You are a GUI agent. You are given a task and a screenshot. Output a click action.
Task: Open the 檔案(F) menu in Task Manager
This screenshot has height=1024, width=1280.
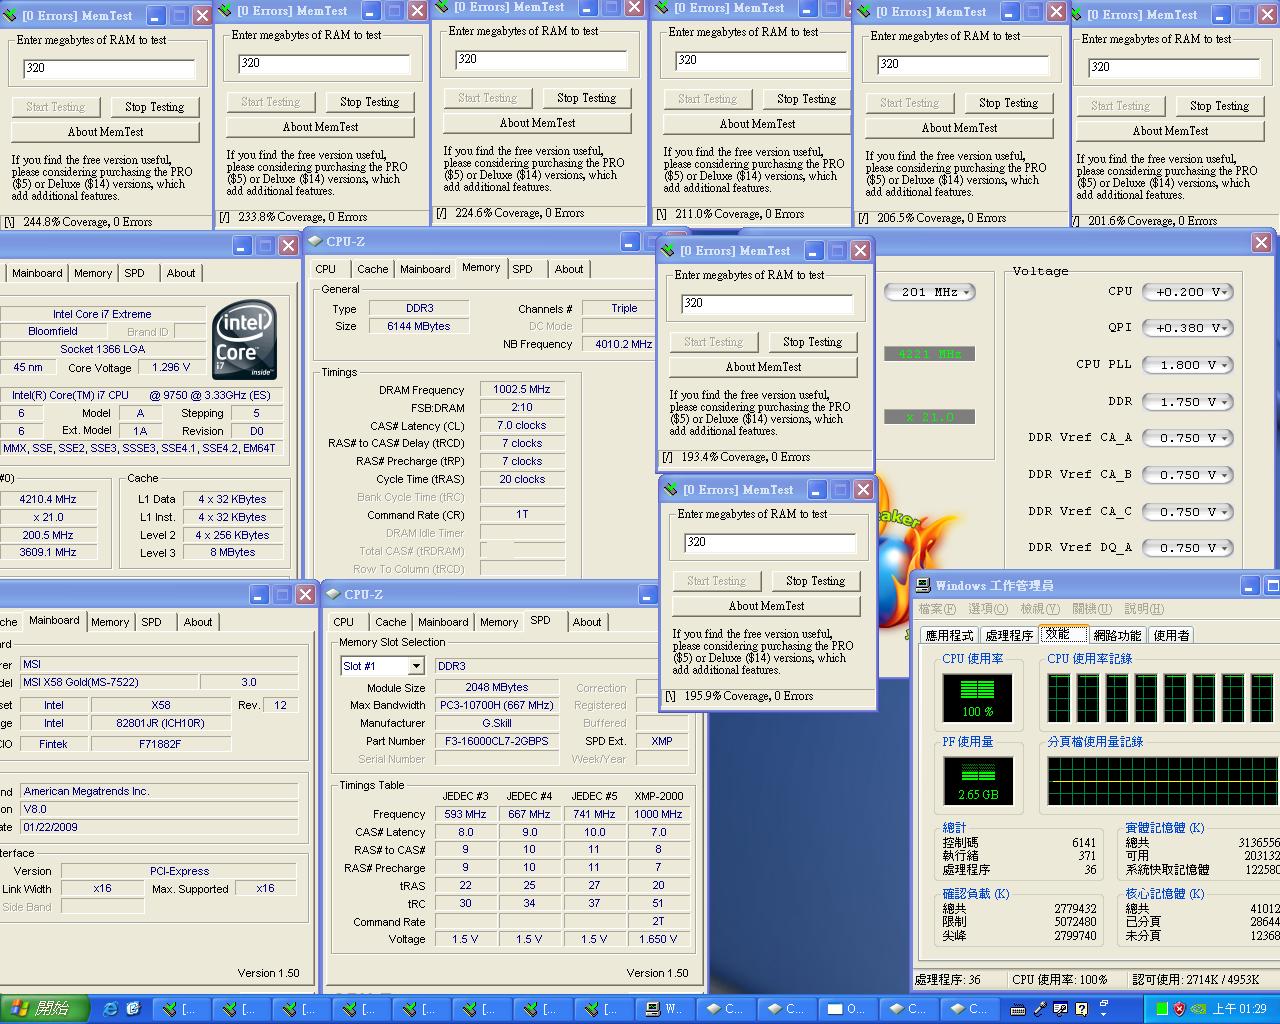coord(937,609)
